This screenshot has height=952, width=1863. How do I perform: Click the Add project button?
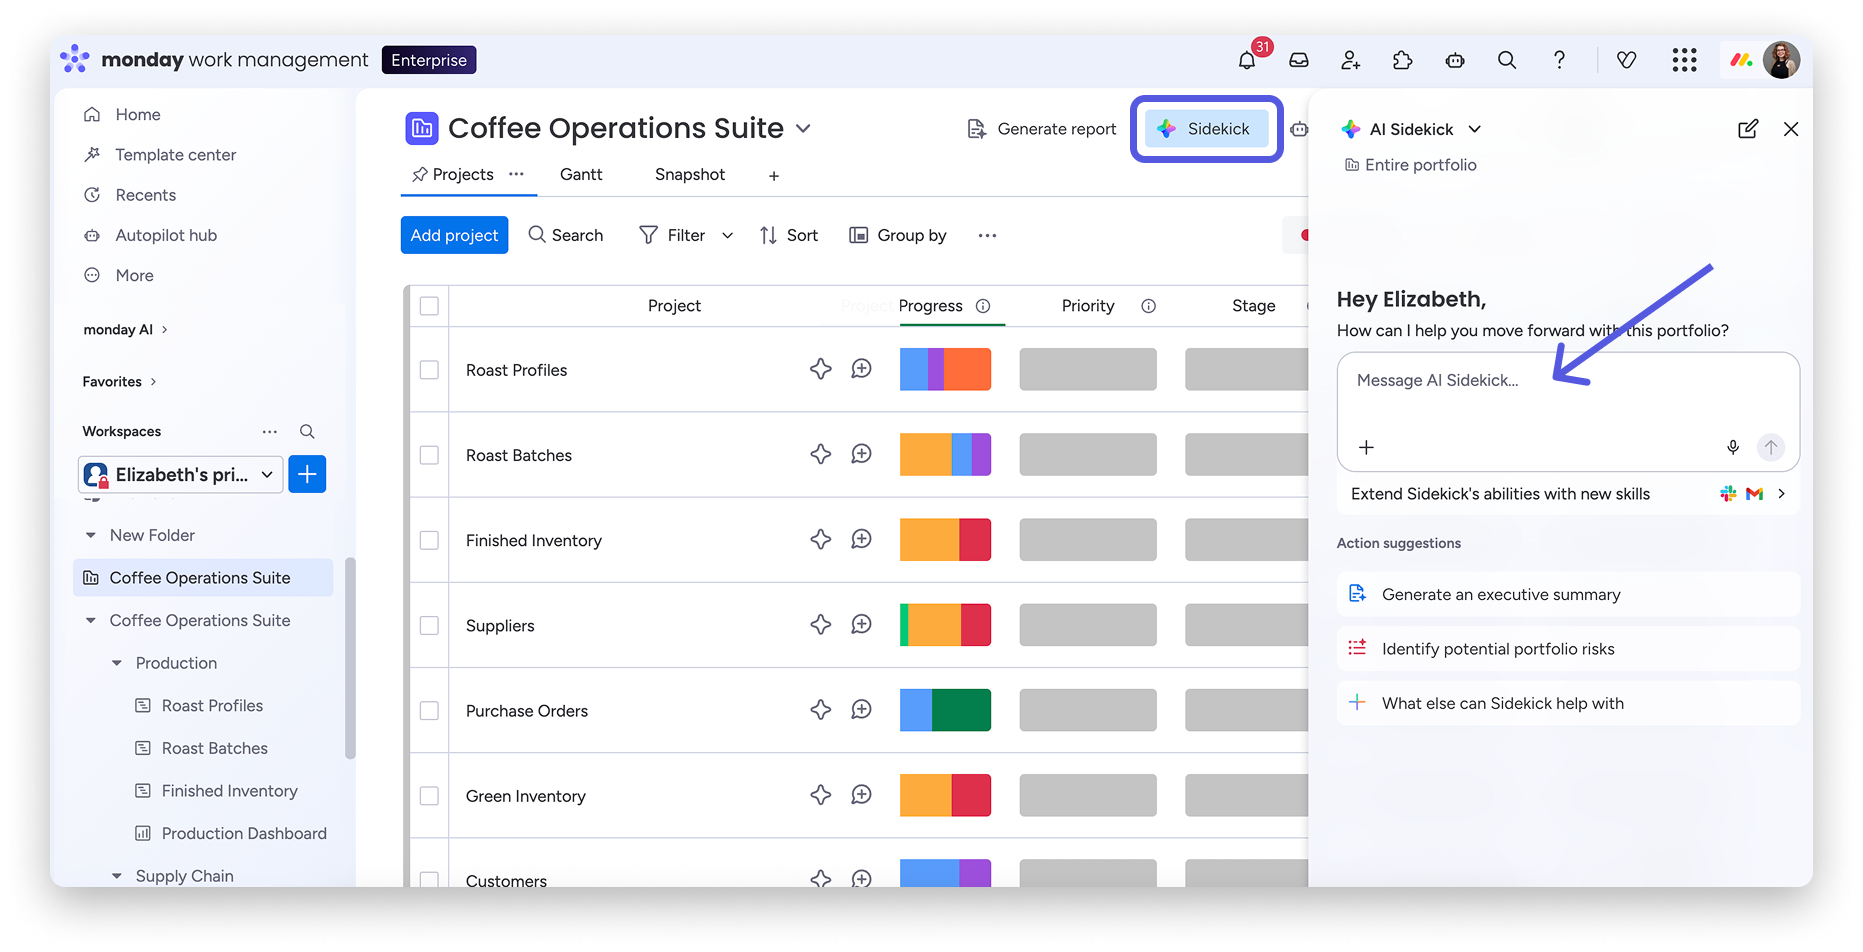454,235
